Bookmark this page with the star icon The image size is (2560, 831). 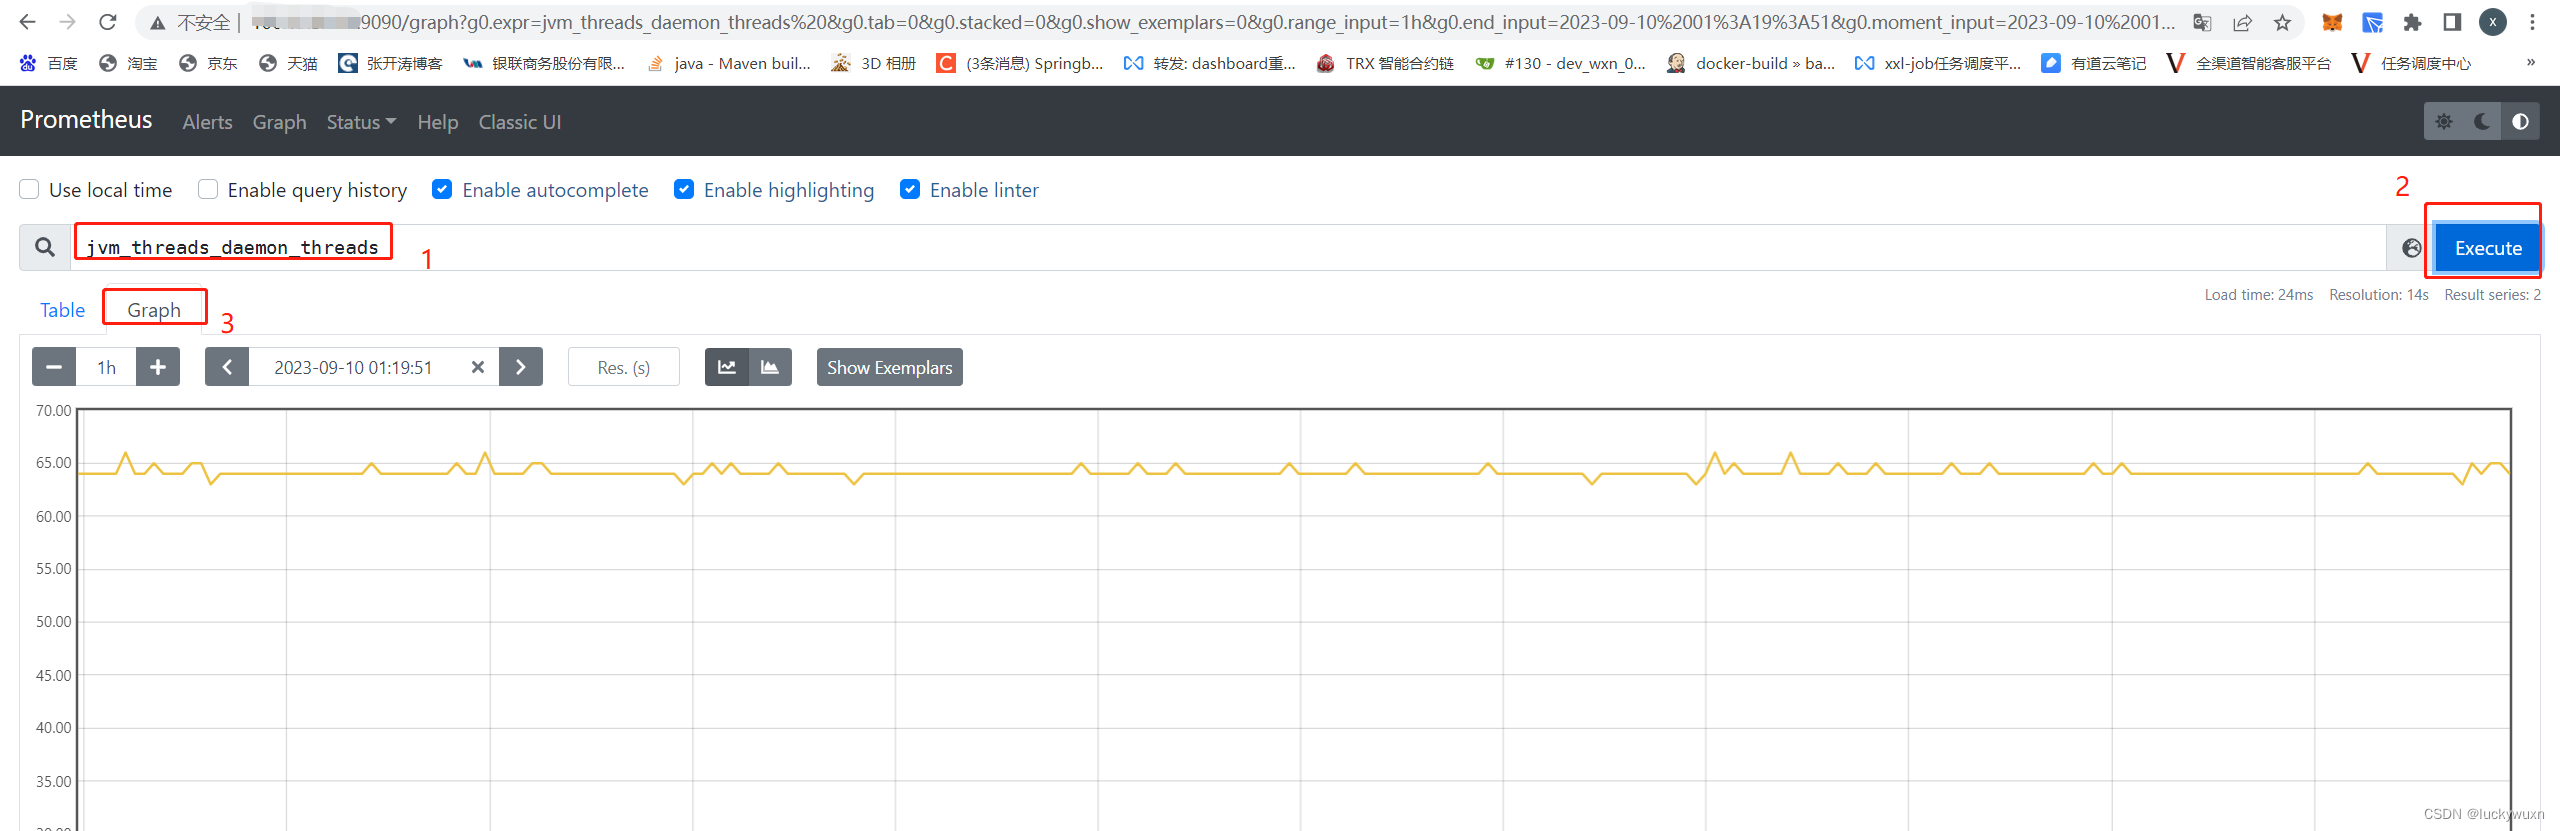(x=2282, y=22)
